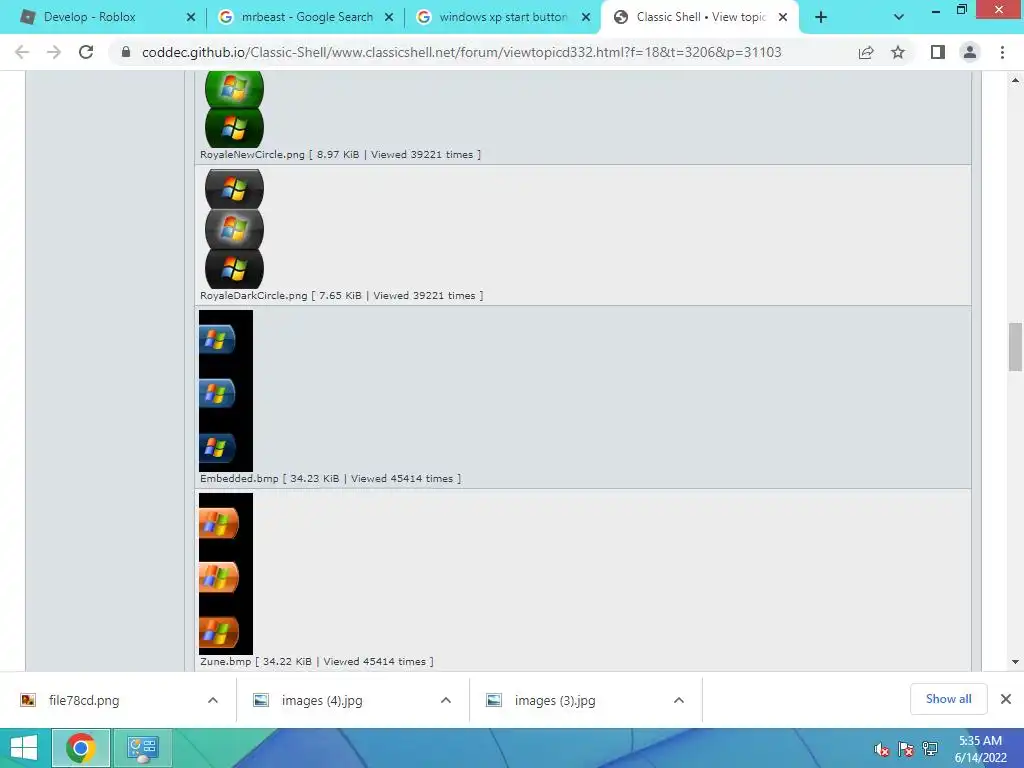This screenshot has height=768, width=1024.
Task: Open a new browser tab
Action: (821, 18)
